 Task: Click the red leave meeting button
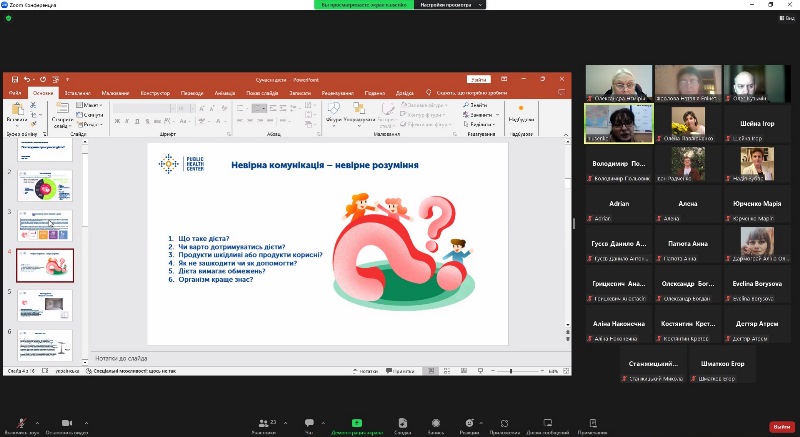point(780,425)
